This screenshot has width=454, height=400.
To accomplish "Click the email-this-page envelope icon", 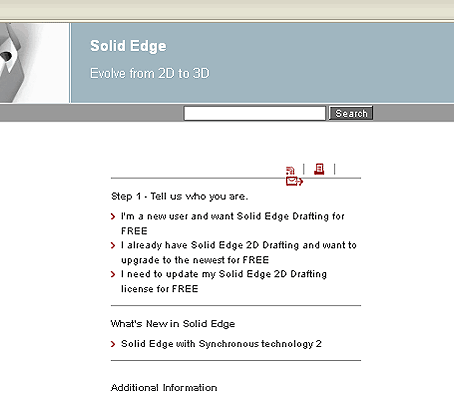I will [x=294, y=181].
